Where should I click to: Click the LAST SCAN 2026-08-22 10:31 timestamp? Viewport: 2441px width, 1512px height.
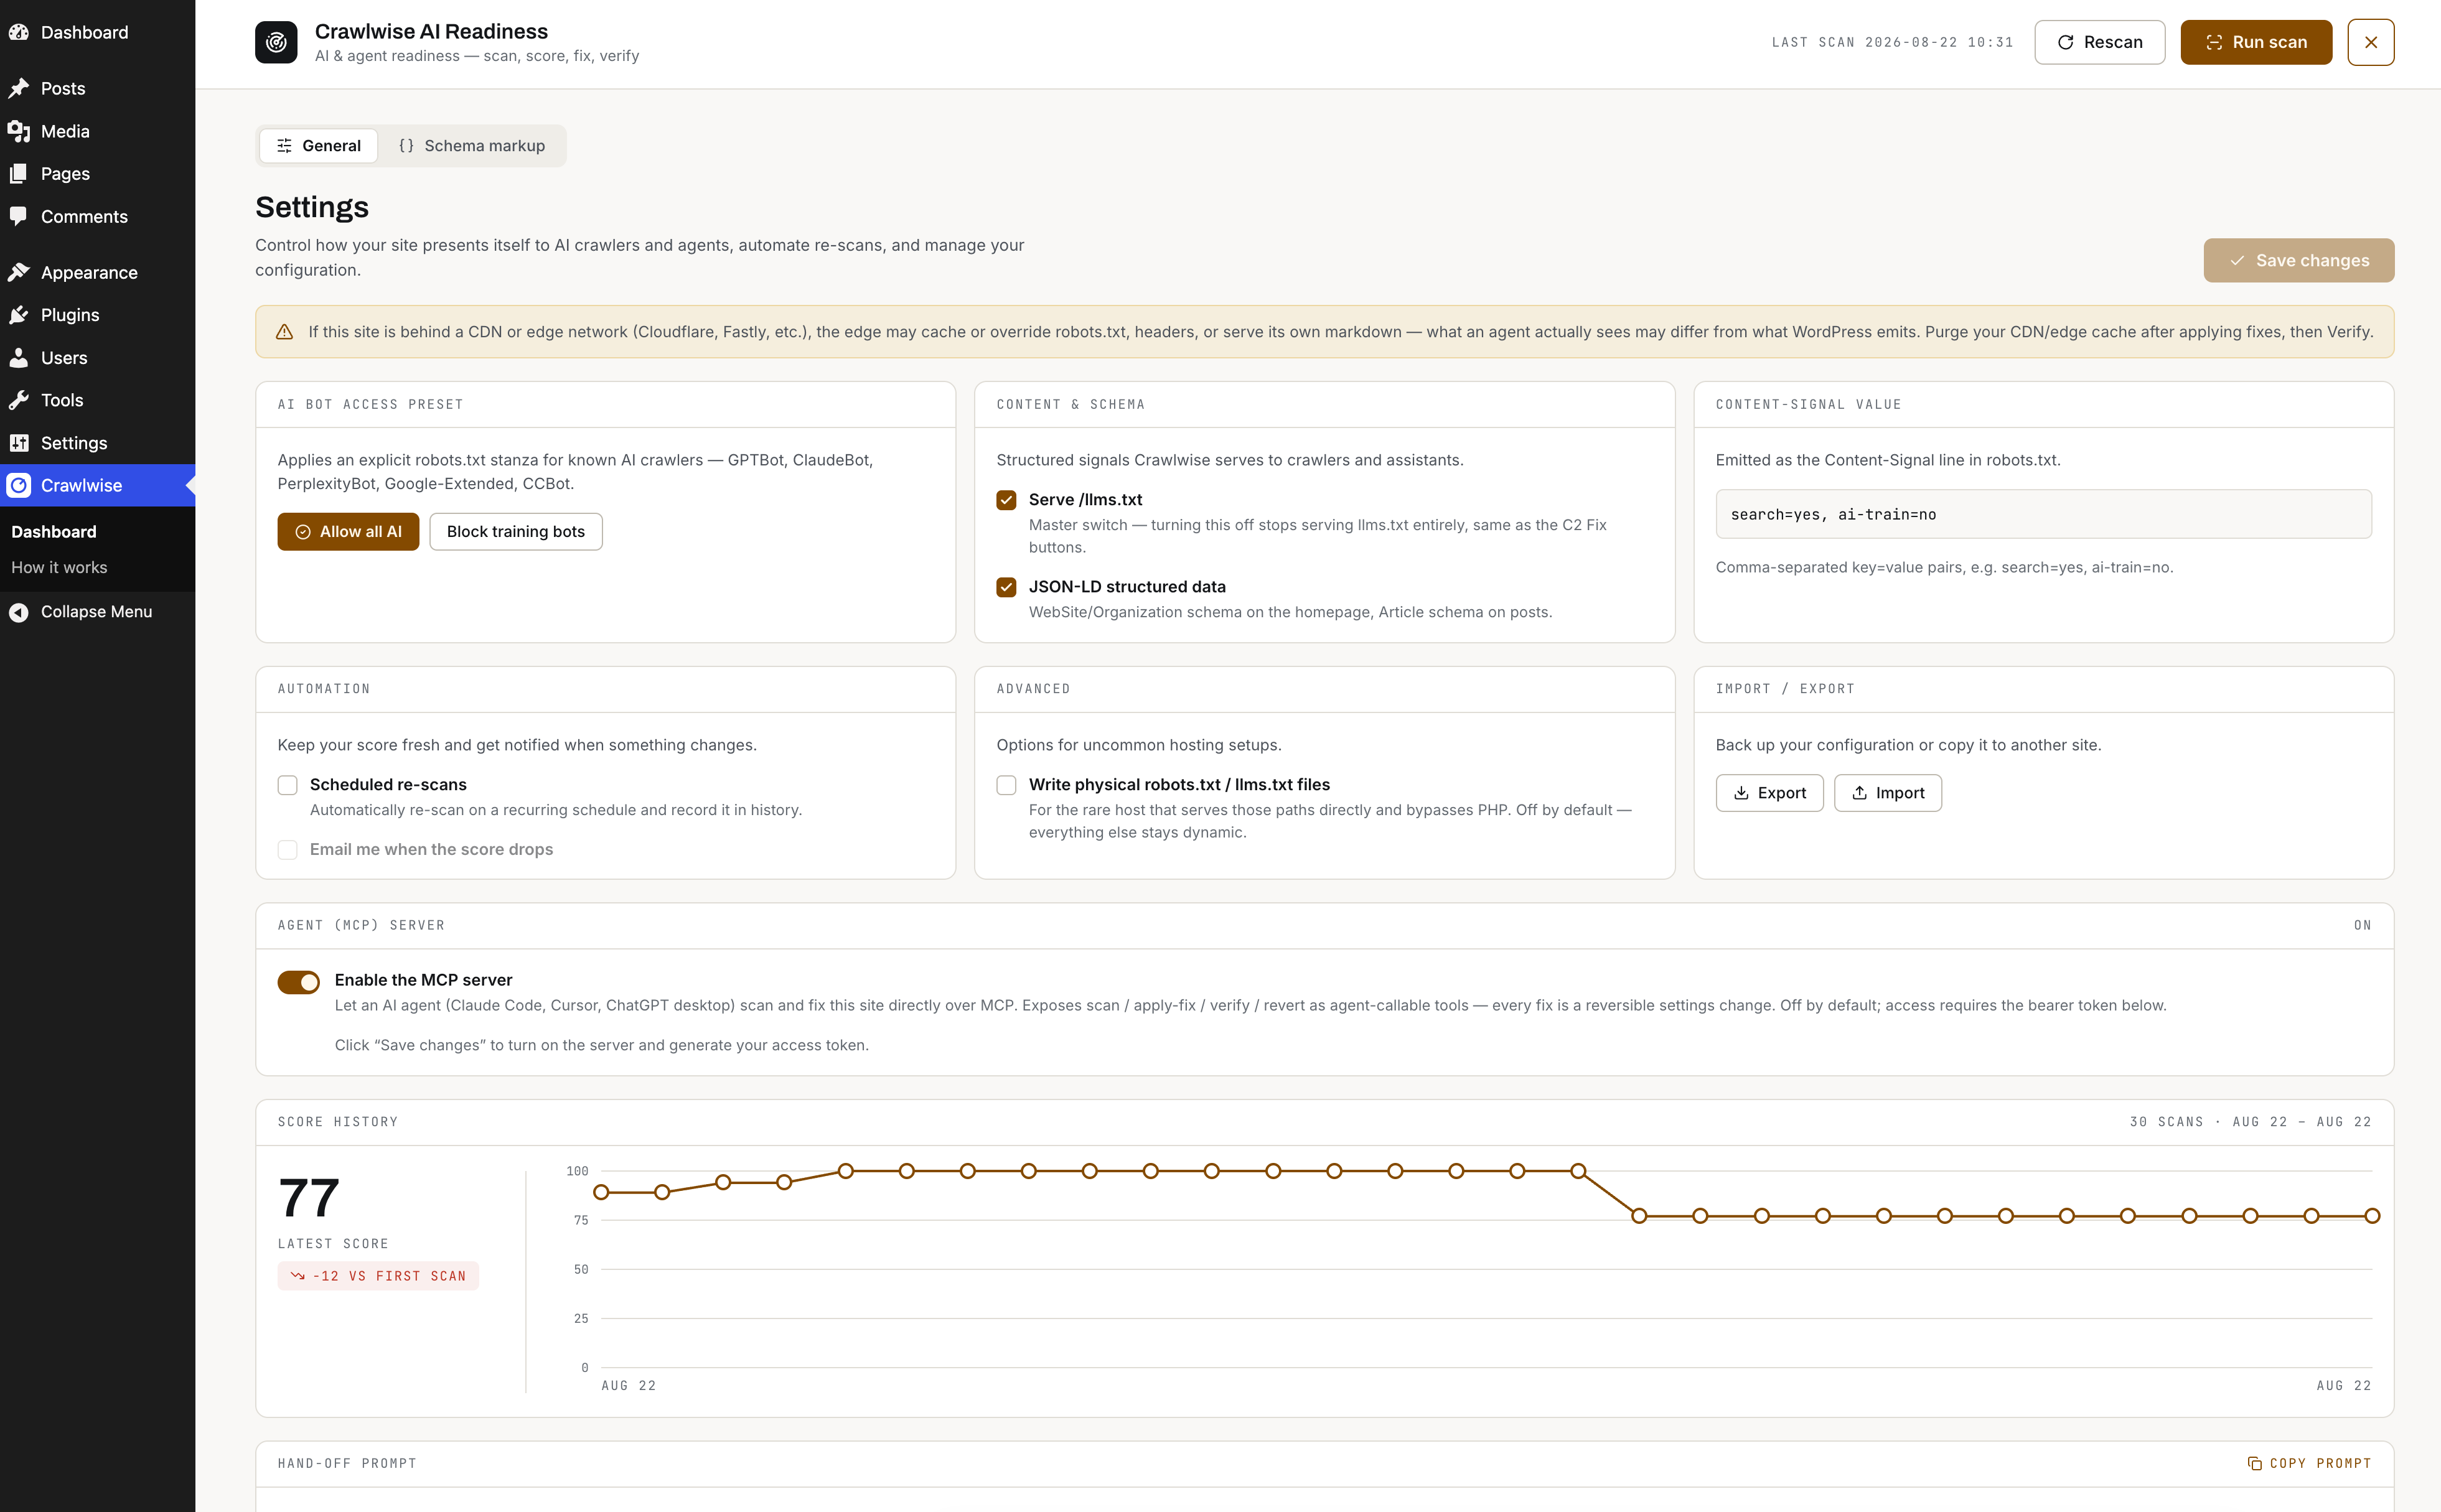[1892, 42]
